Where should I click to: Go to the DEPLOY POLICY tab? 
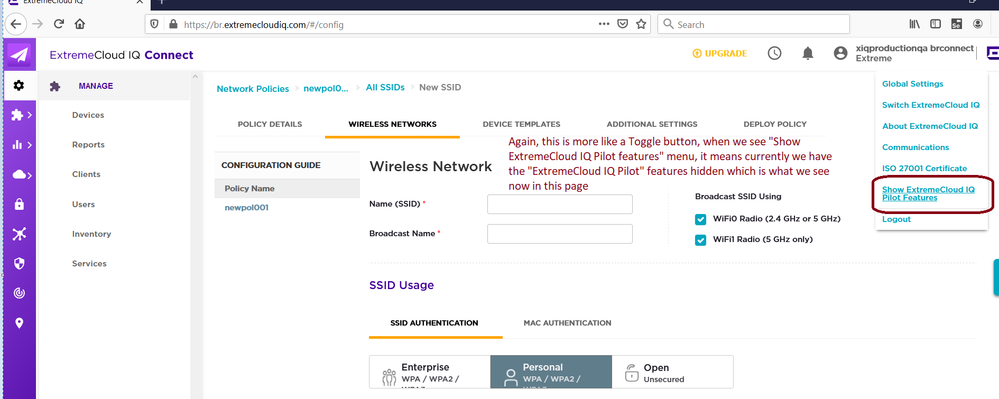[775, 124]
